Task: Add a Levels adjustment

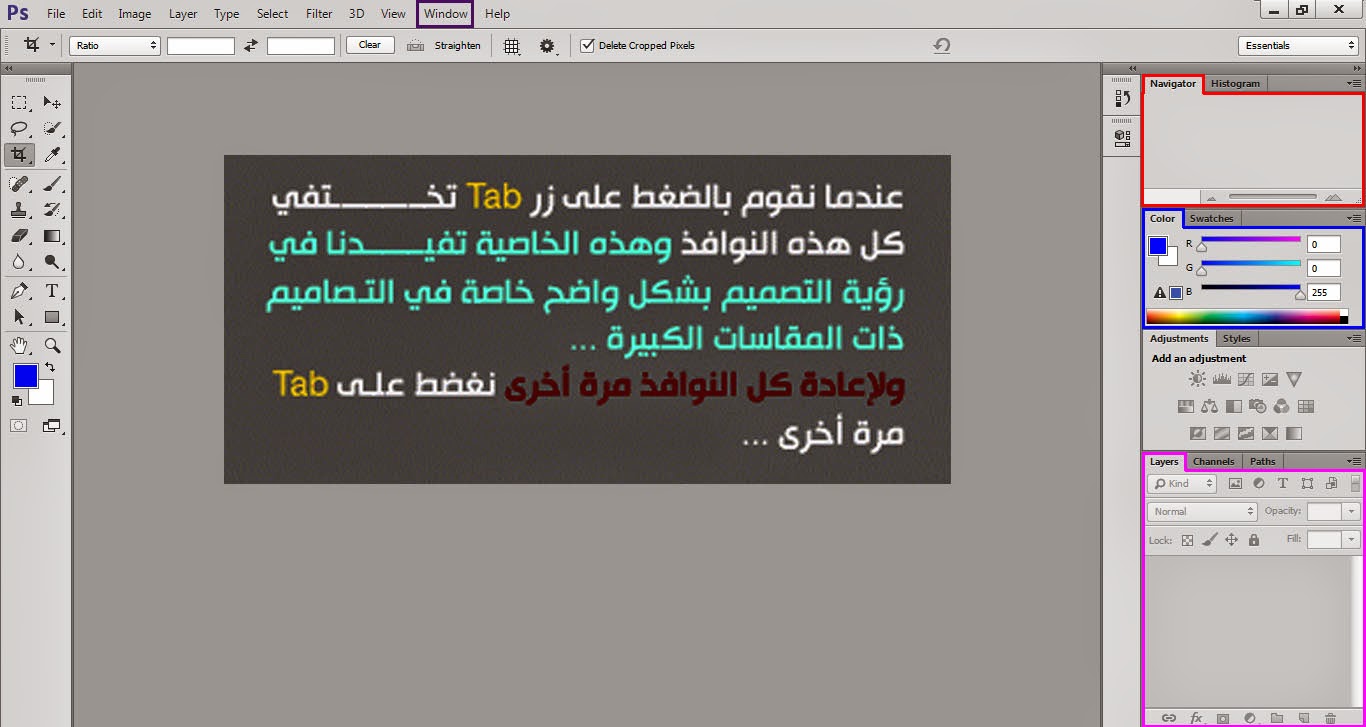Action: click(1221, 379)
